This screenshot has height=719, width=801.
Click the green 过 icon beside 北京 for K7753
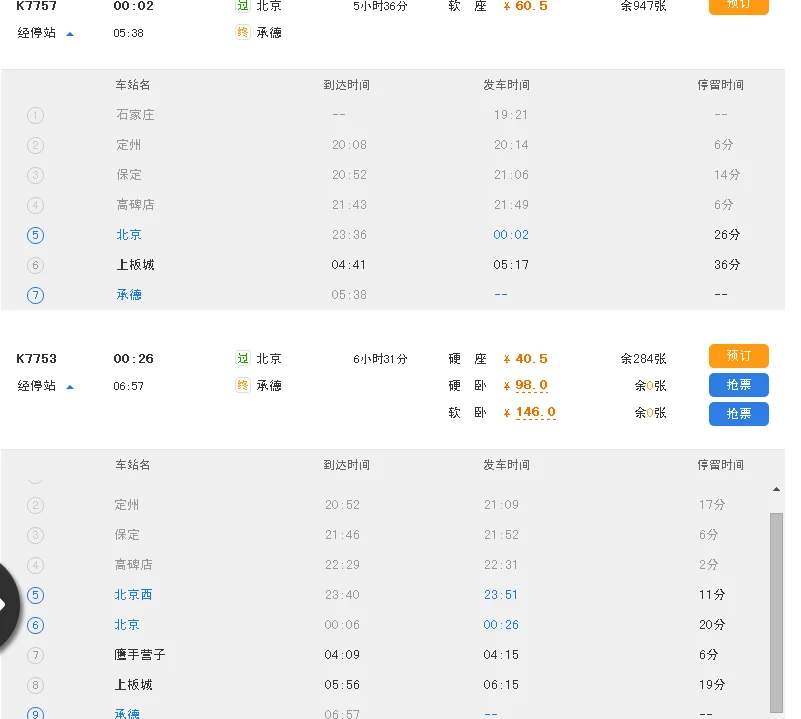coord(242,358)
